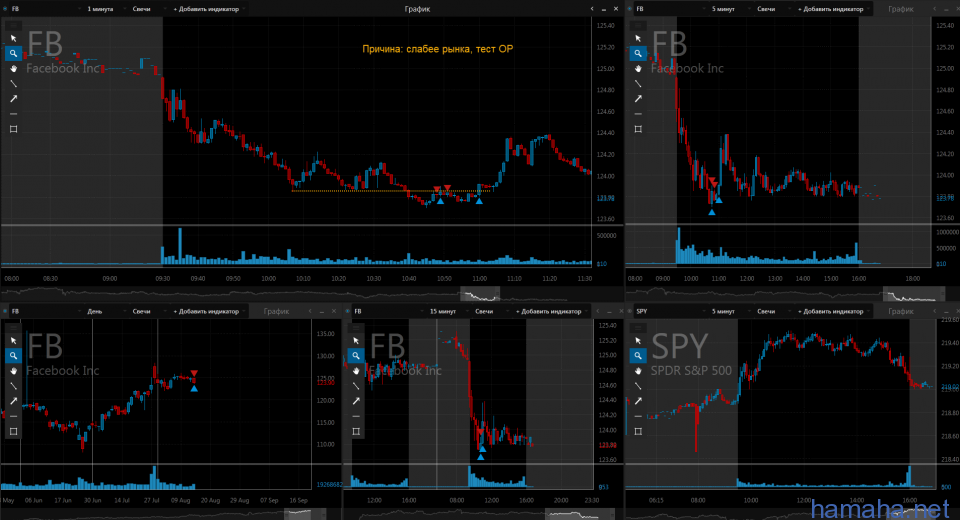Screen dimensions: 960x520
Task: Click 'Добавить индикатор' in FB День panel
Action: pyautogui.click(x=208, y=311)
